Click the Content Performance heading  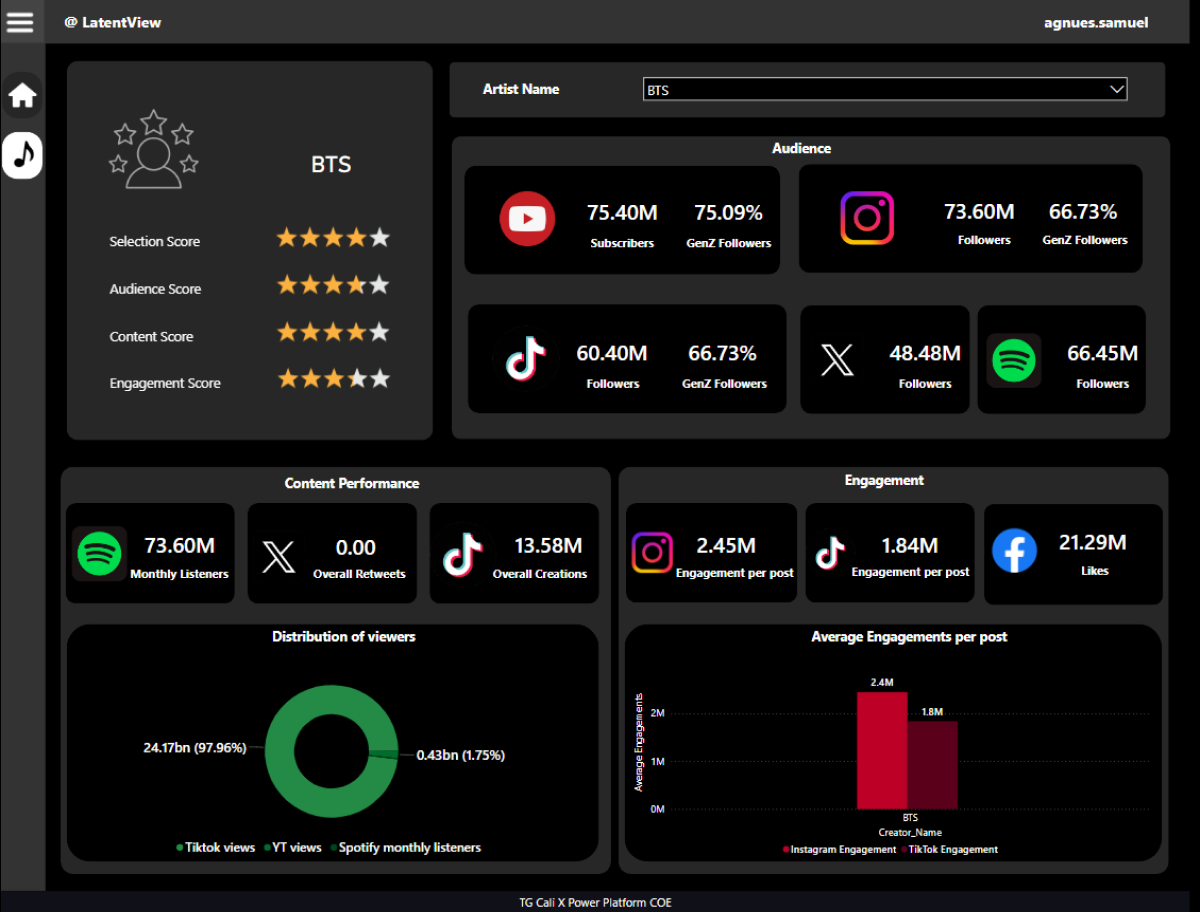352,483
